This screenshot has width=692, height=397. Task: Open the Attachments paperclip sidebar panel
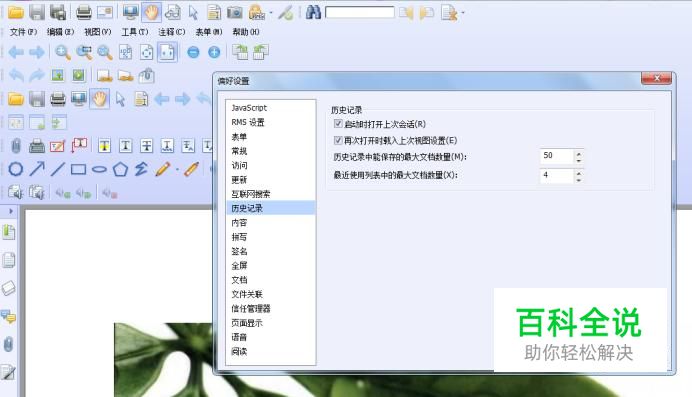click(x=8, y=344)
